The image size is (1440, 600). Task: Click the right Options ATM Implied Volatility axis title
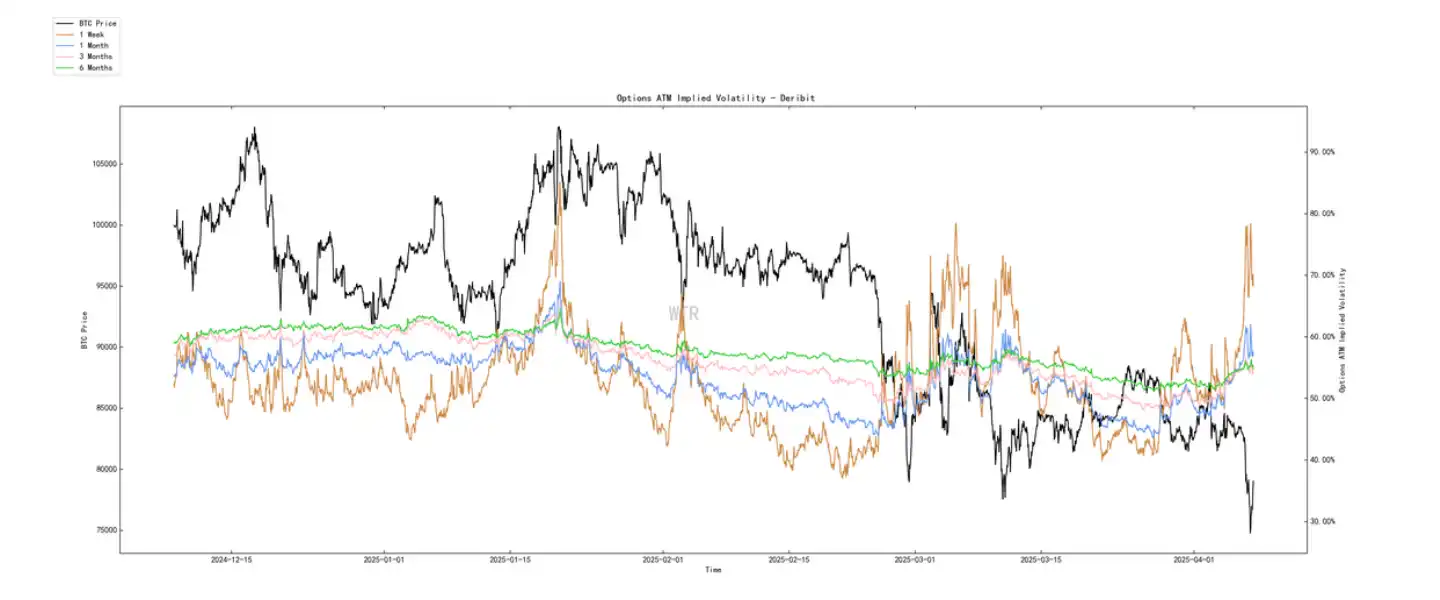click(1343, 330)
